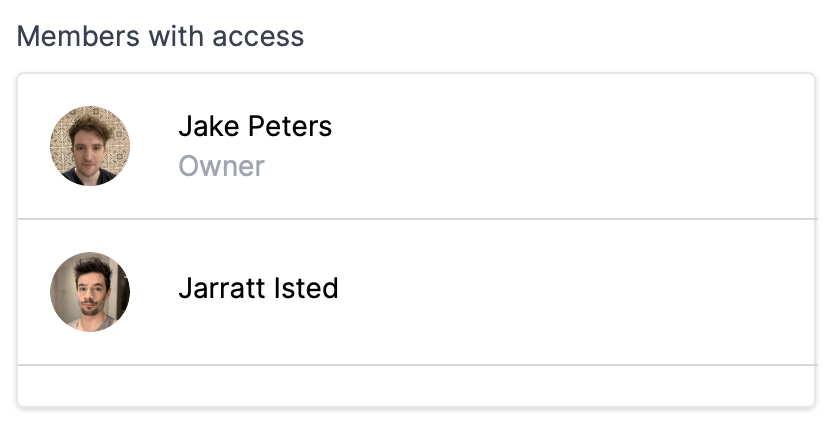
Task: Click the letter "O" of Owner
Action: [x=189, y=166]
